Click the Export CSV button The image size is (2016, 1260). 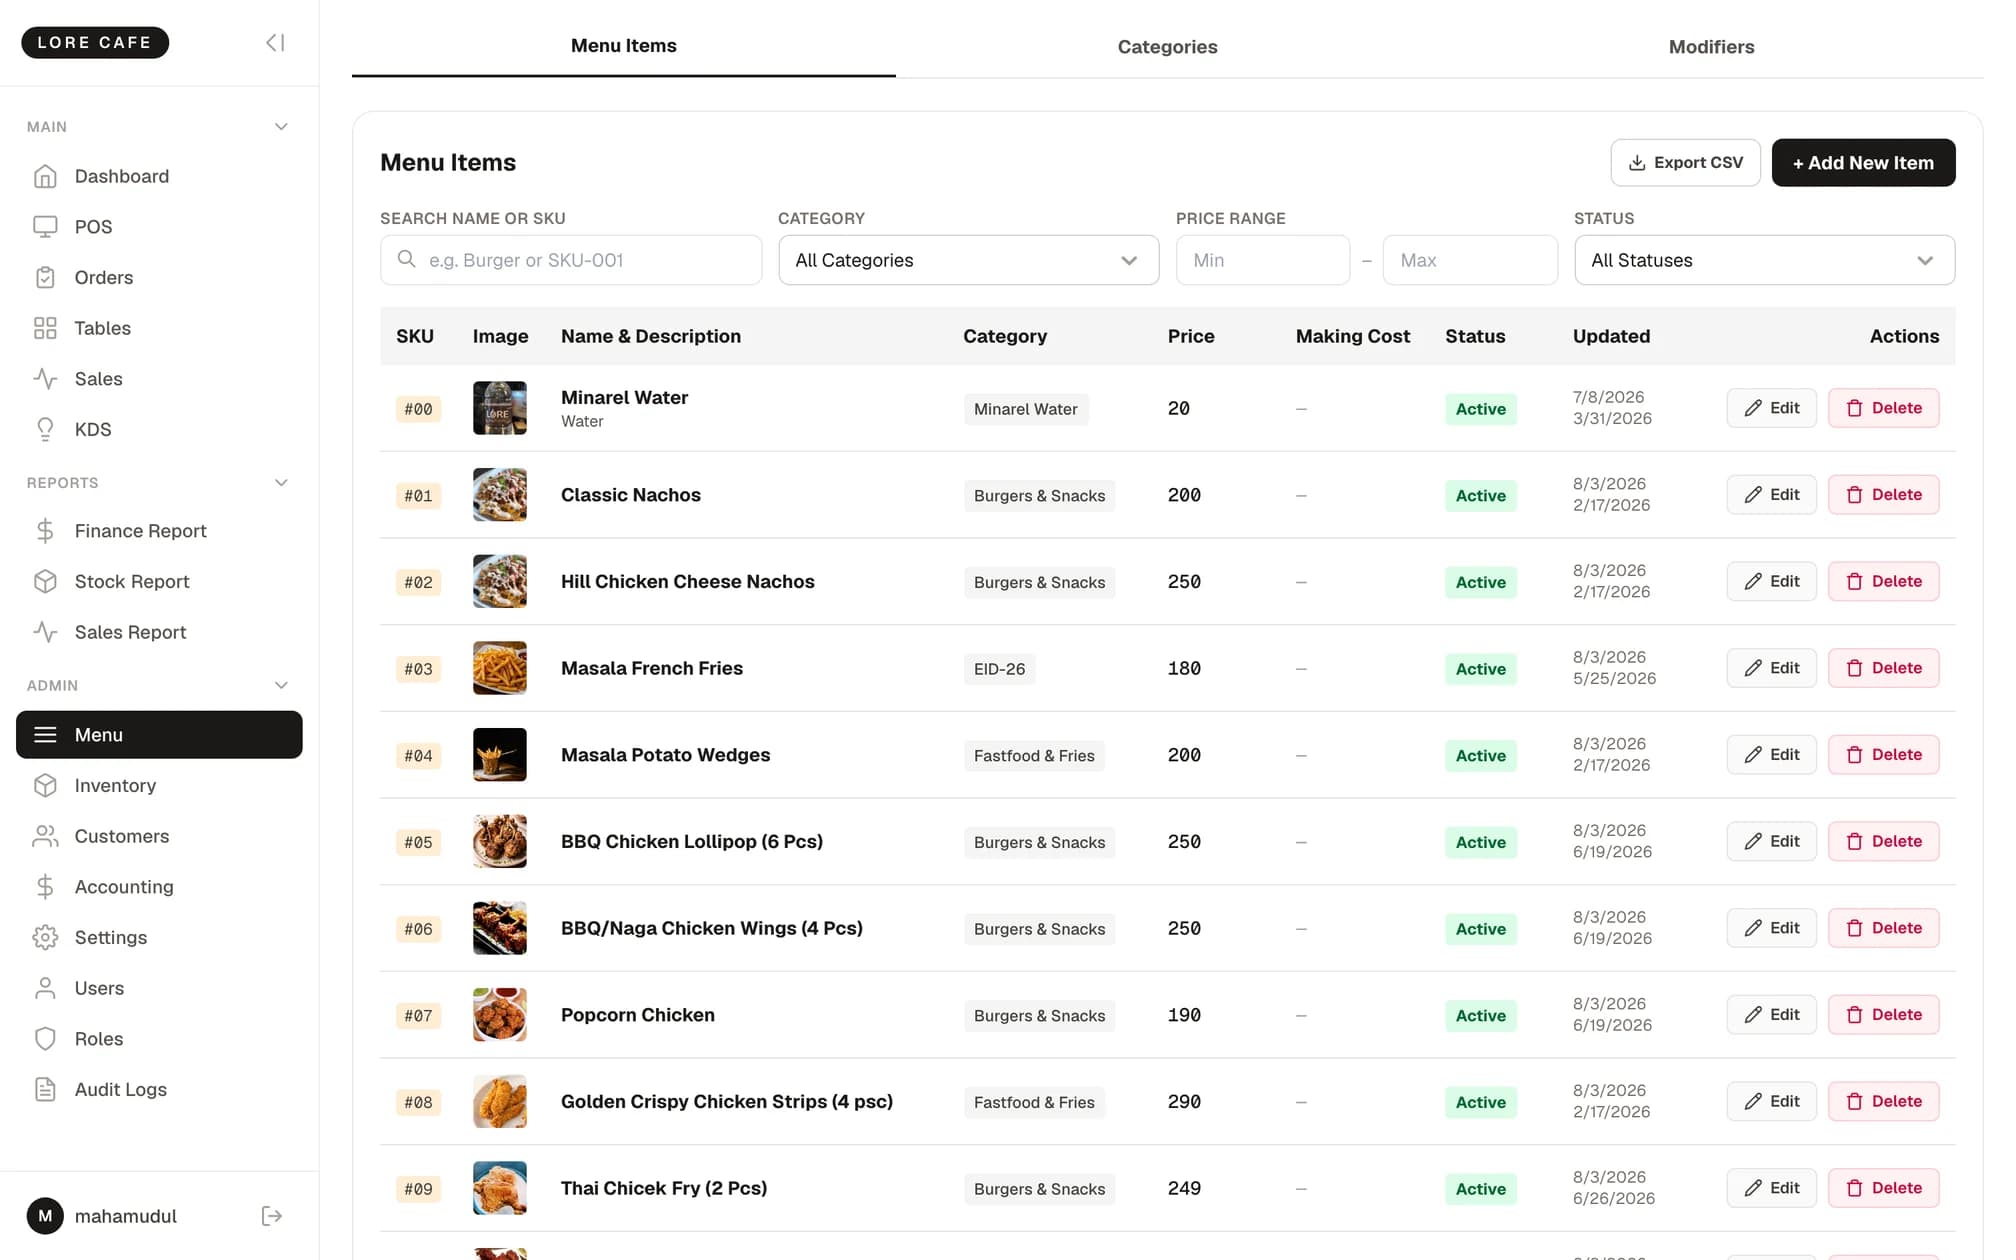[x=1685, y=162]
